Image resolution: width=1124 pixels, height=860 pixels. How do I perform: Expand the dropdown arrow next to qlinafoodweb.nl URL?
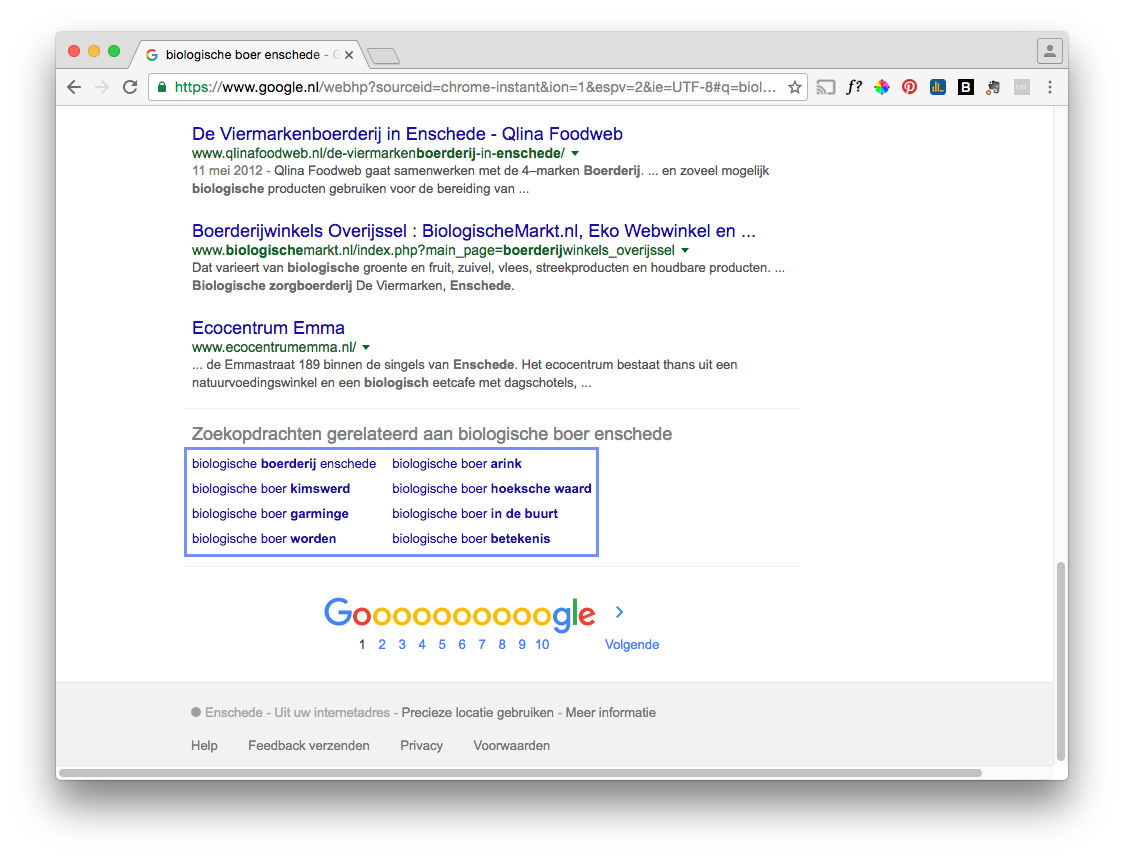pos(575,153)
